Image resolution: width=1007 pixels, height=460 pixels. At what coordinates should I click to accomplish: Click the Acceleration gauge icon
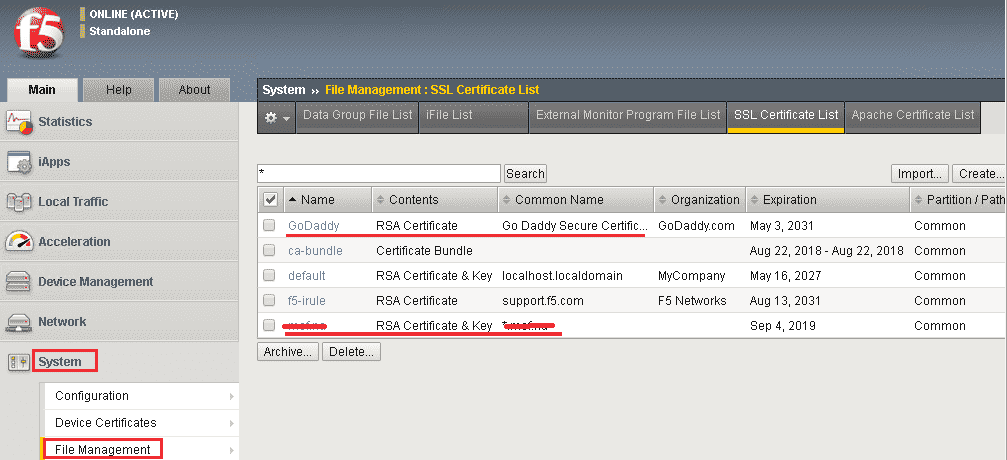point(19,242)
